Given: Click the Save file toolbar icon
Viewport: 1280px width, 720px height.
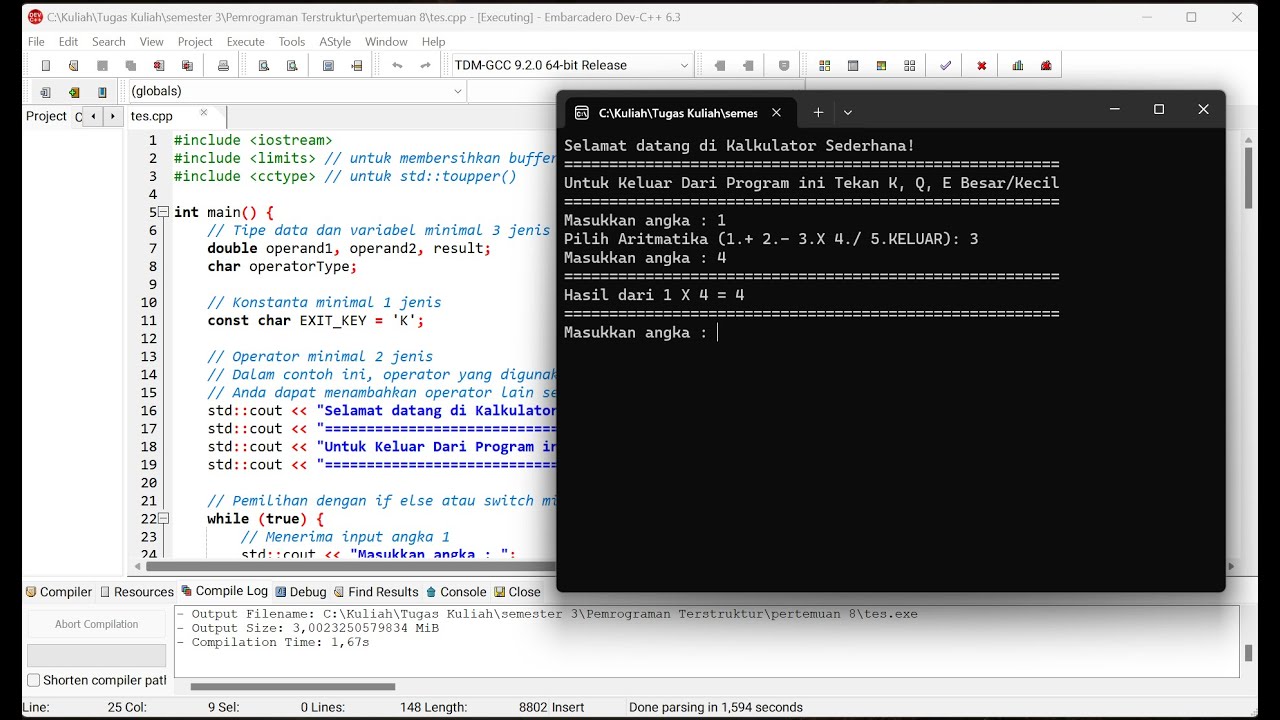Looking at the screenshot, I should pyautogui.click(x=102, y=66).
